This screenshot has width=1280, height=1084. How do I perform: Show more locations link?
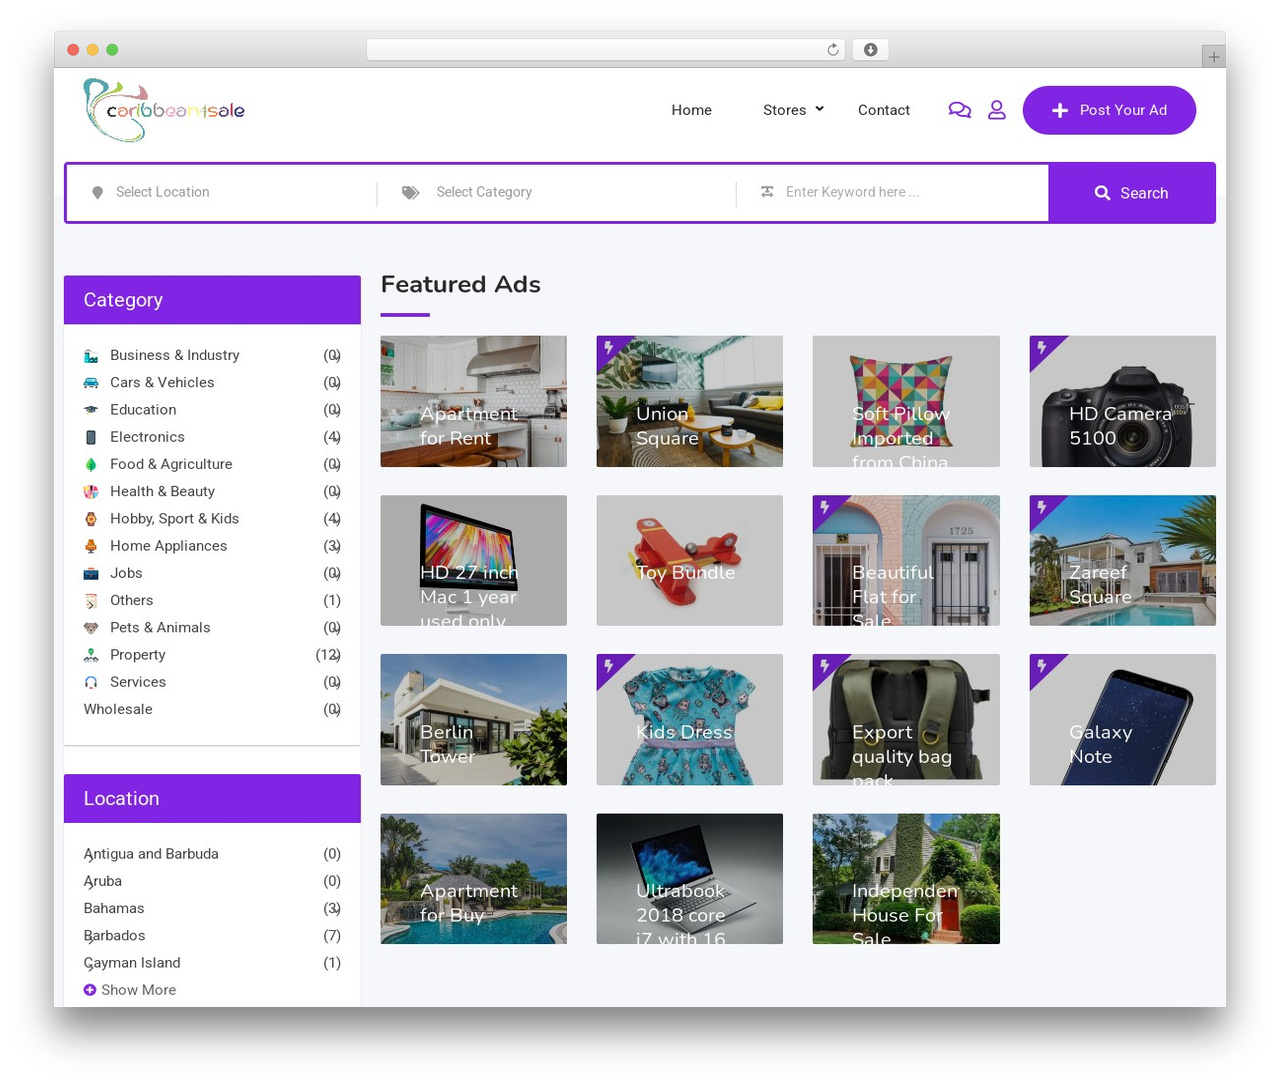(x=138, y=990)
